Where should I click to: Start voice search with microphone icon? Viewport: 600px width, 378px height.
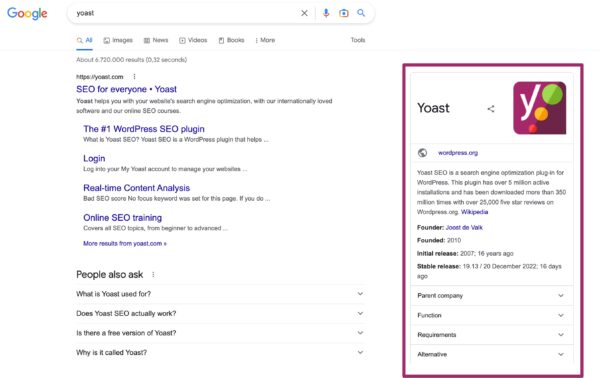[x=326, y=13]
